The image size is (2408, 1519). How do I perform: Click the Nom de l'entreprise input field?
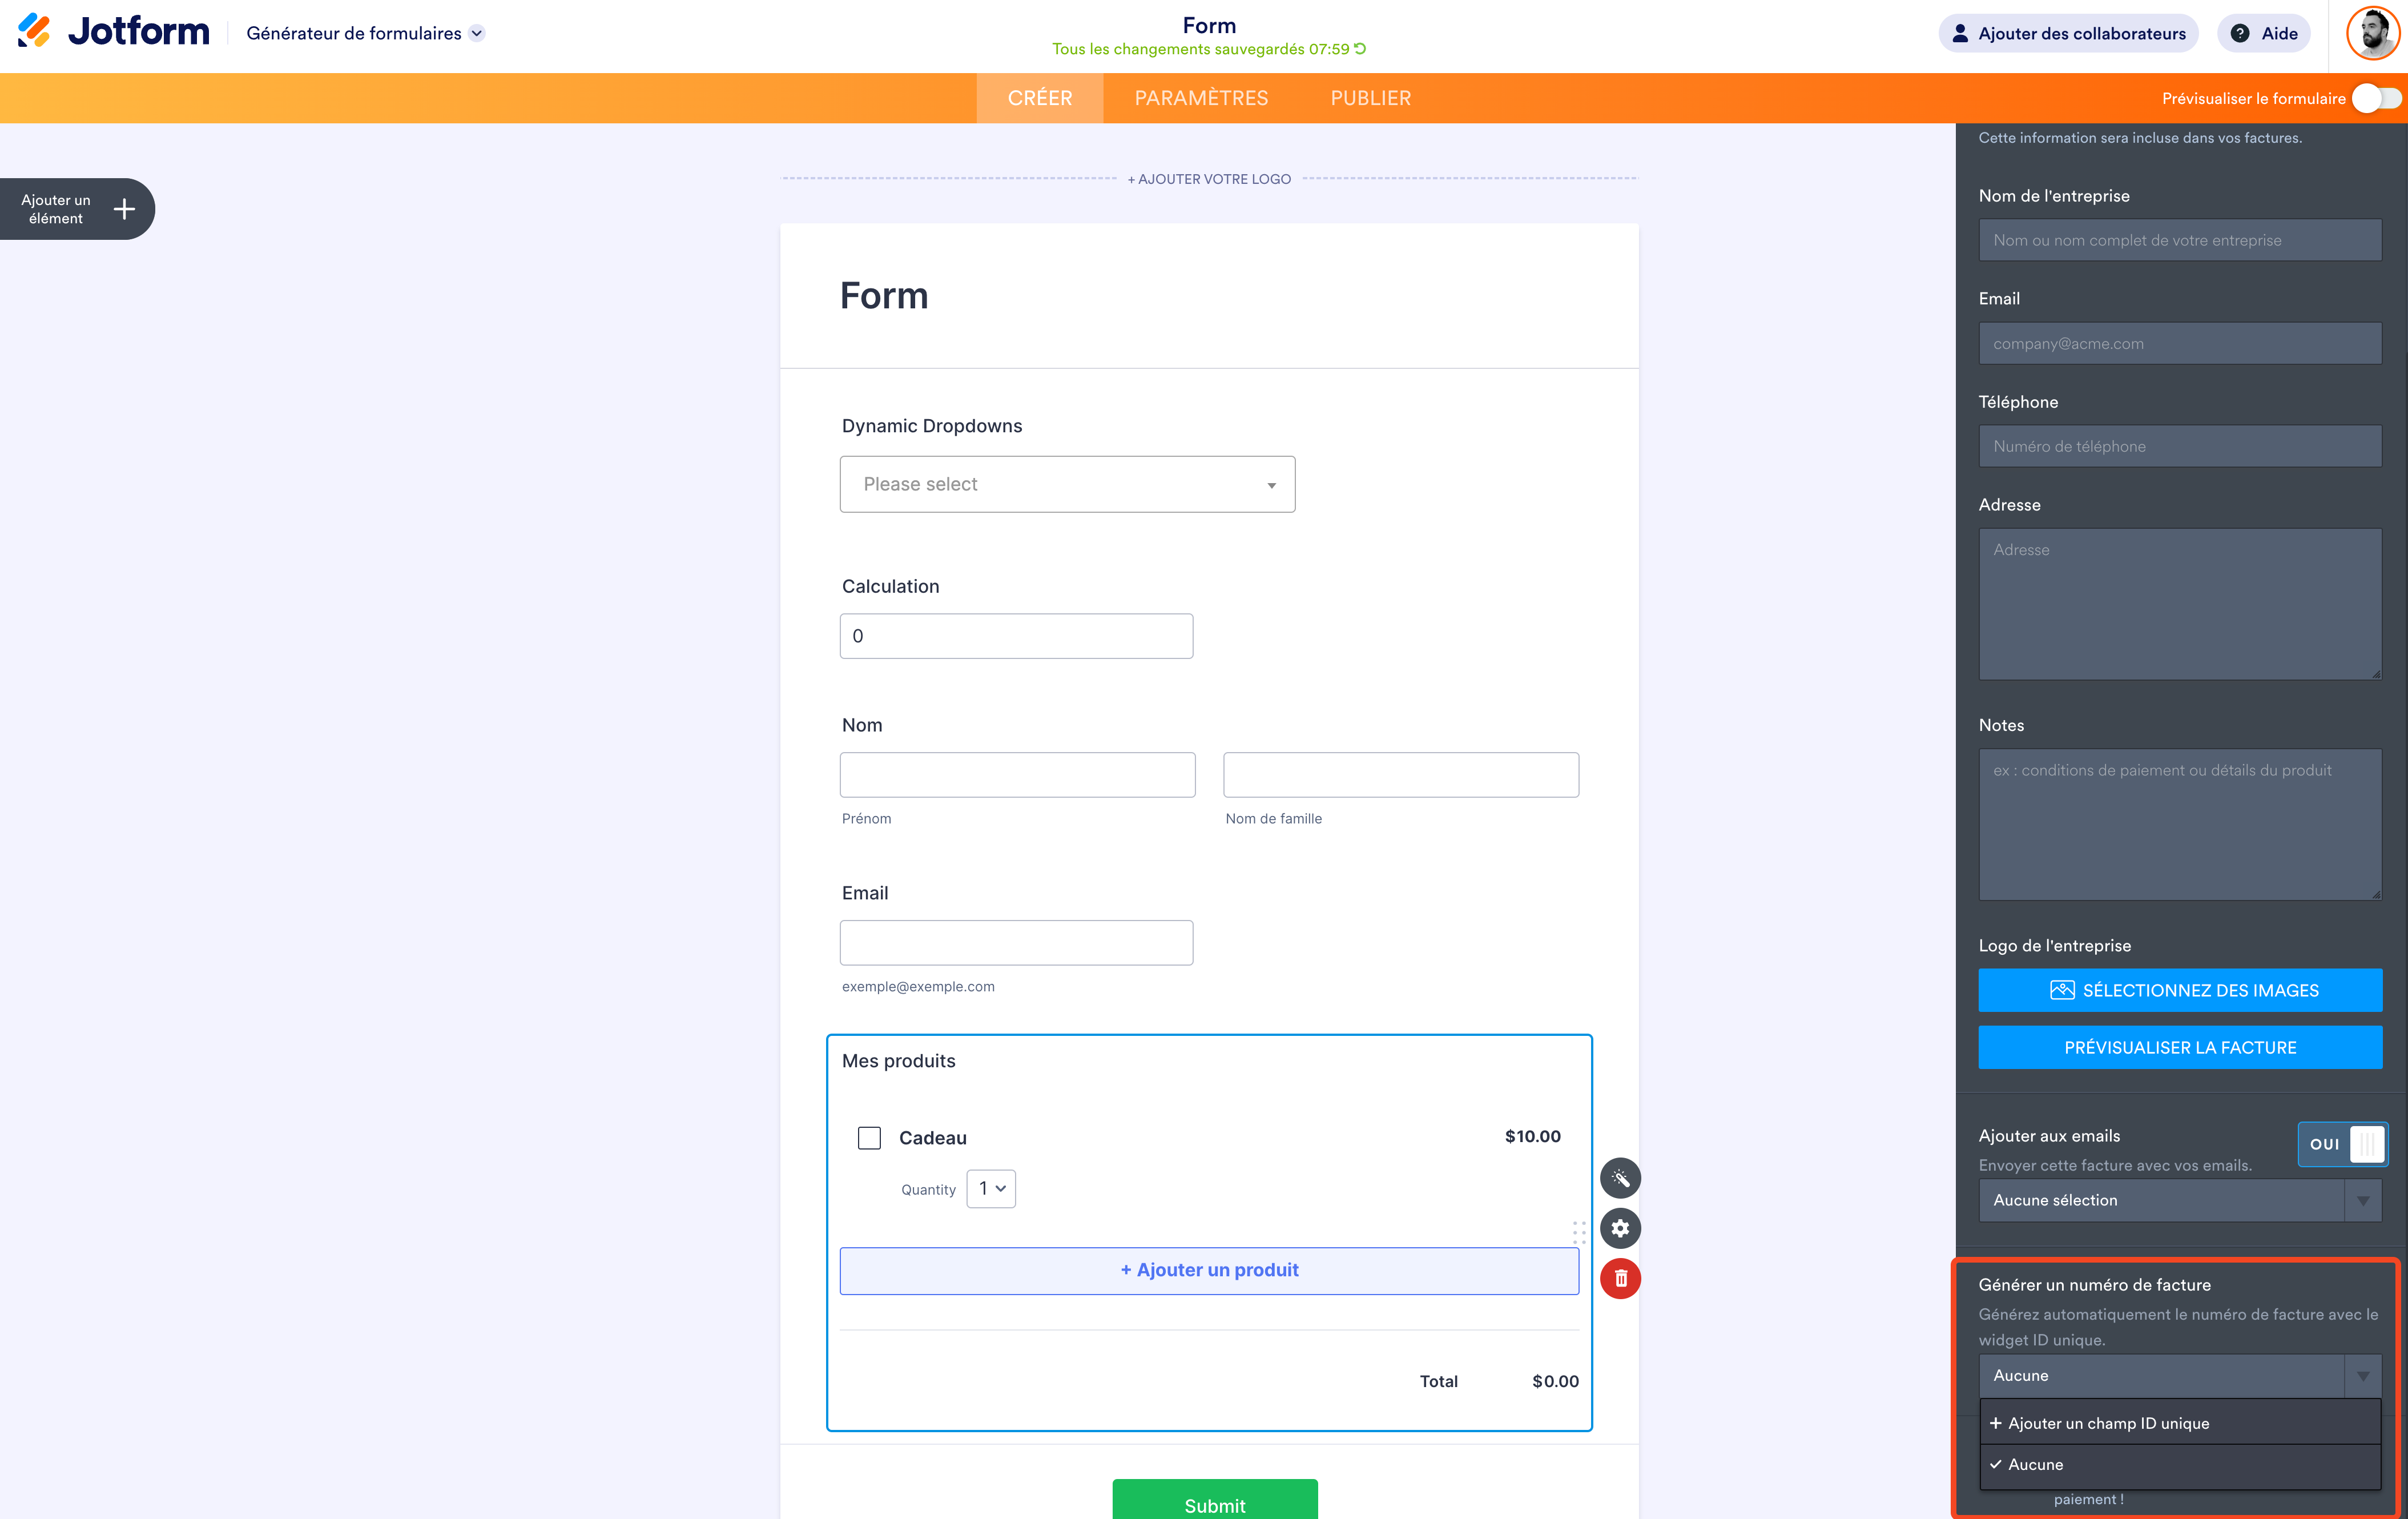2179,240
